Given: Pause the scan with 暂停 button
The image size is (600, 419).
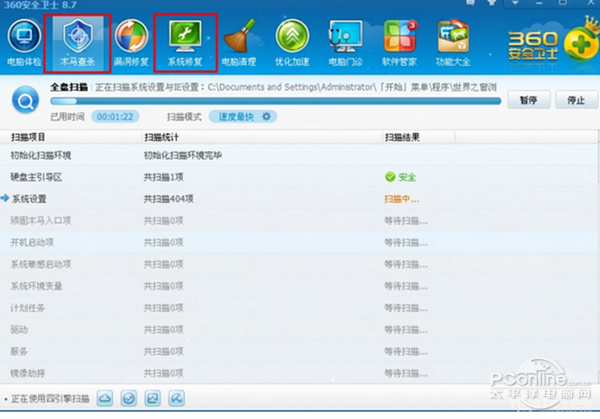Looking at the screenshot, I should (x=528, y=100).
